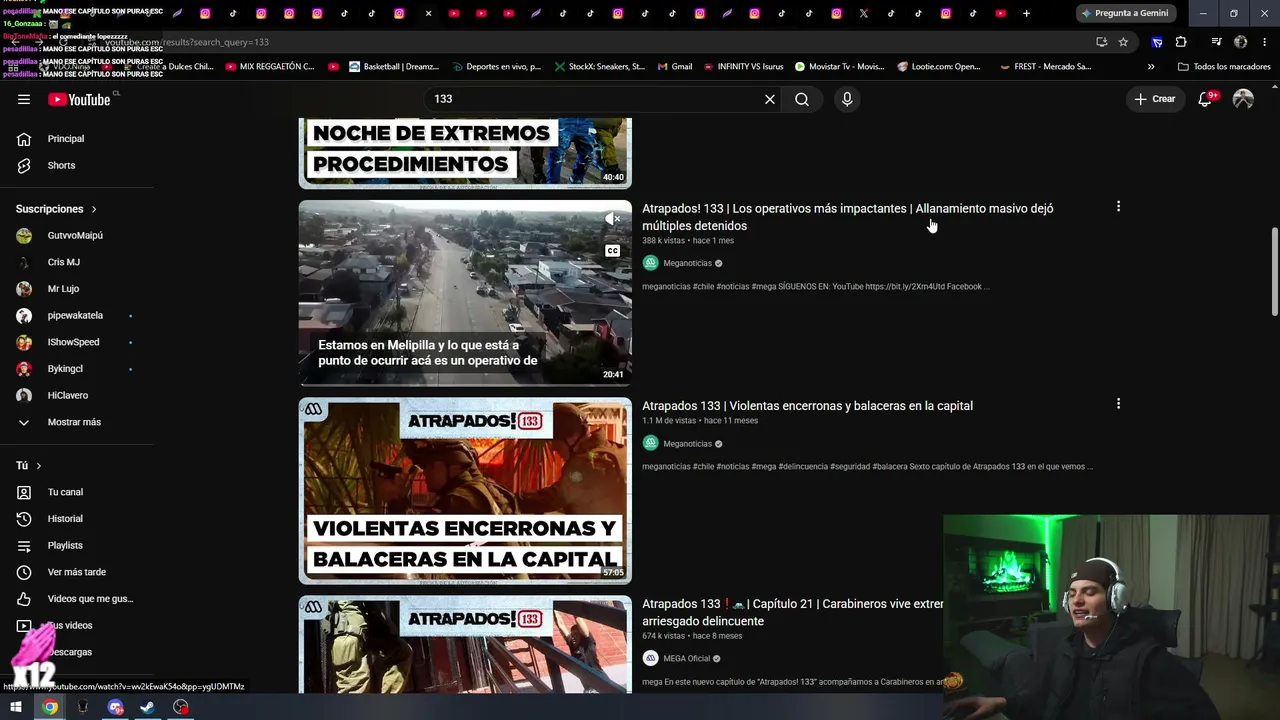Open title 'Los operativos más impactantes' video
This screenshot has height=720, width=1280.
[848, 217]
